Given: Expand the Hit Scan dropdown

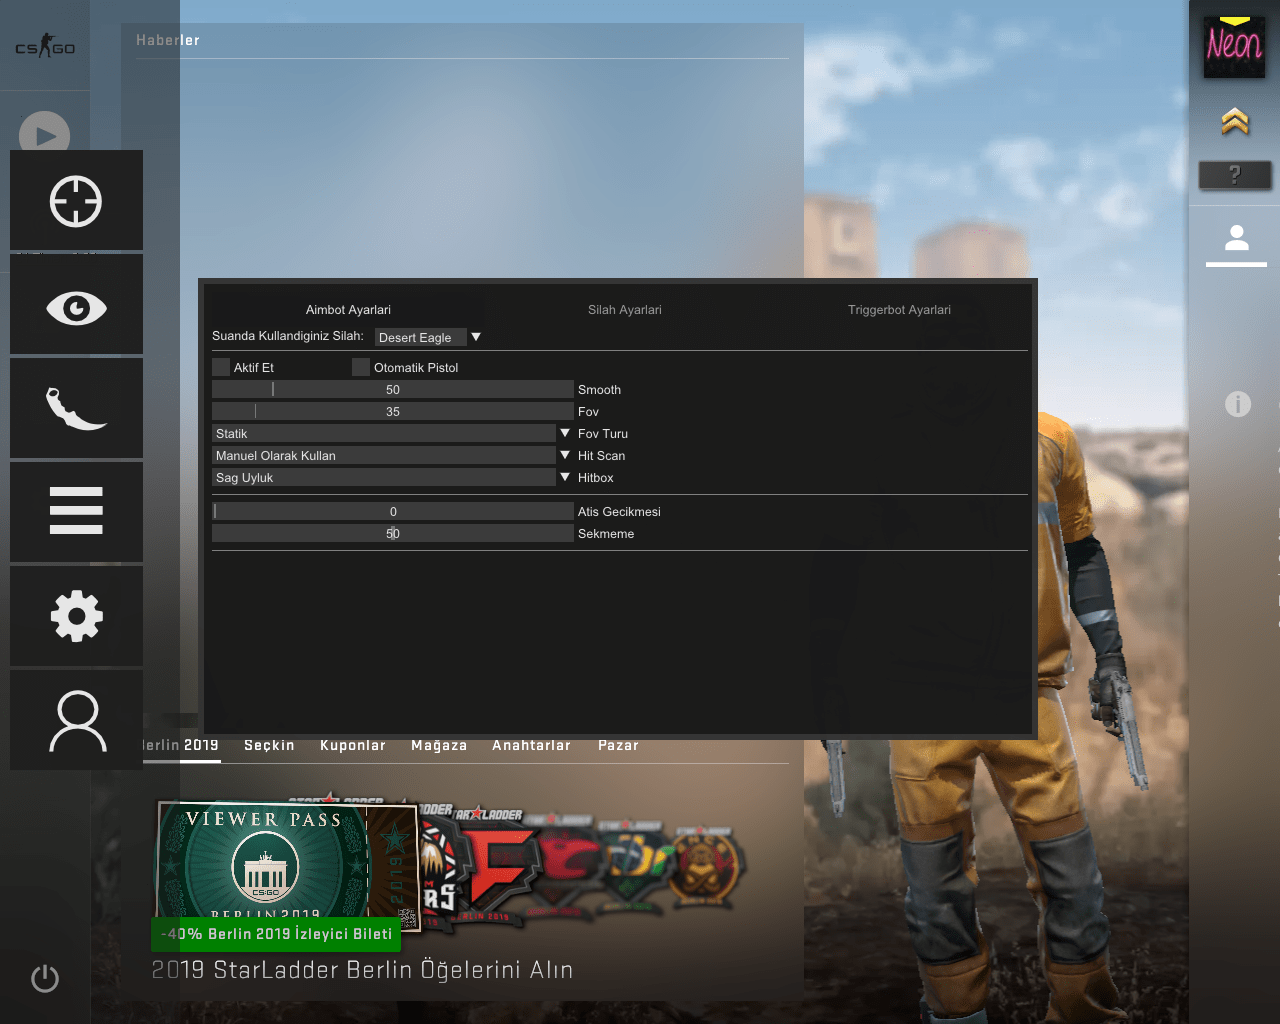Looking at the screenshot, I should 391,455.
